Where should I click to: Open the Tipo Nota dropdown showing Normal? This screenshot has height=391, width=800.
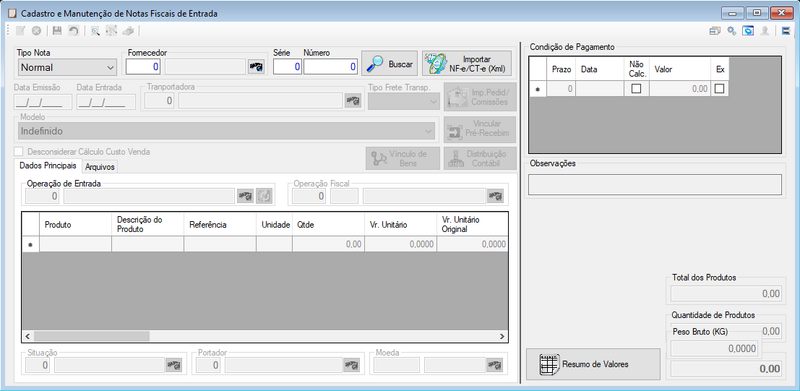(67, 67)
